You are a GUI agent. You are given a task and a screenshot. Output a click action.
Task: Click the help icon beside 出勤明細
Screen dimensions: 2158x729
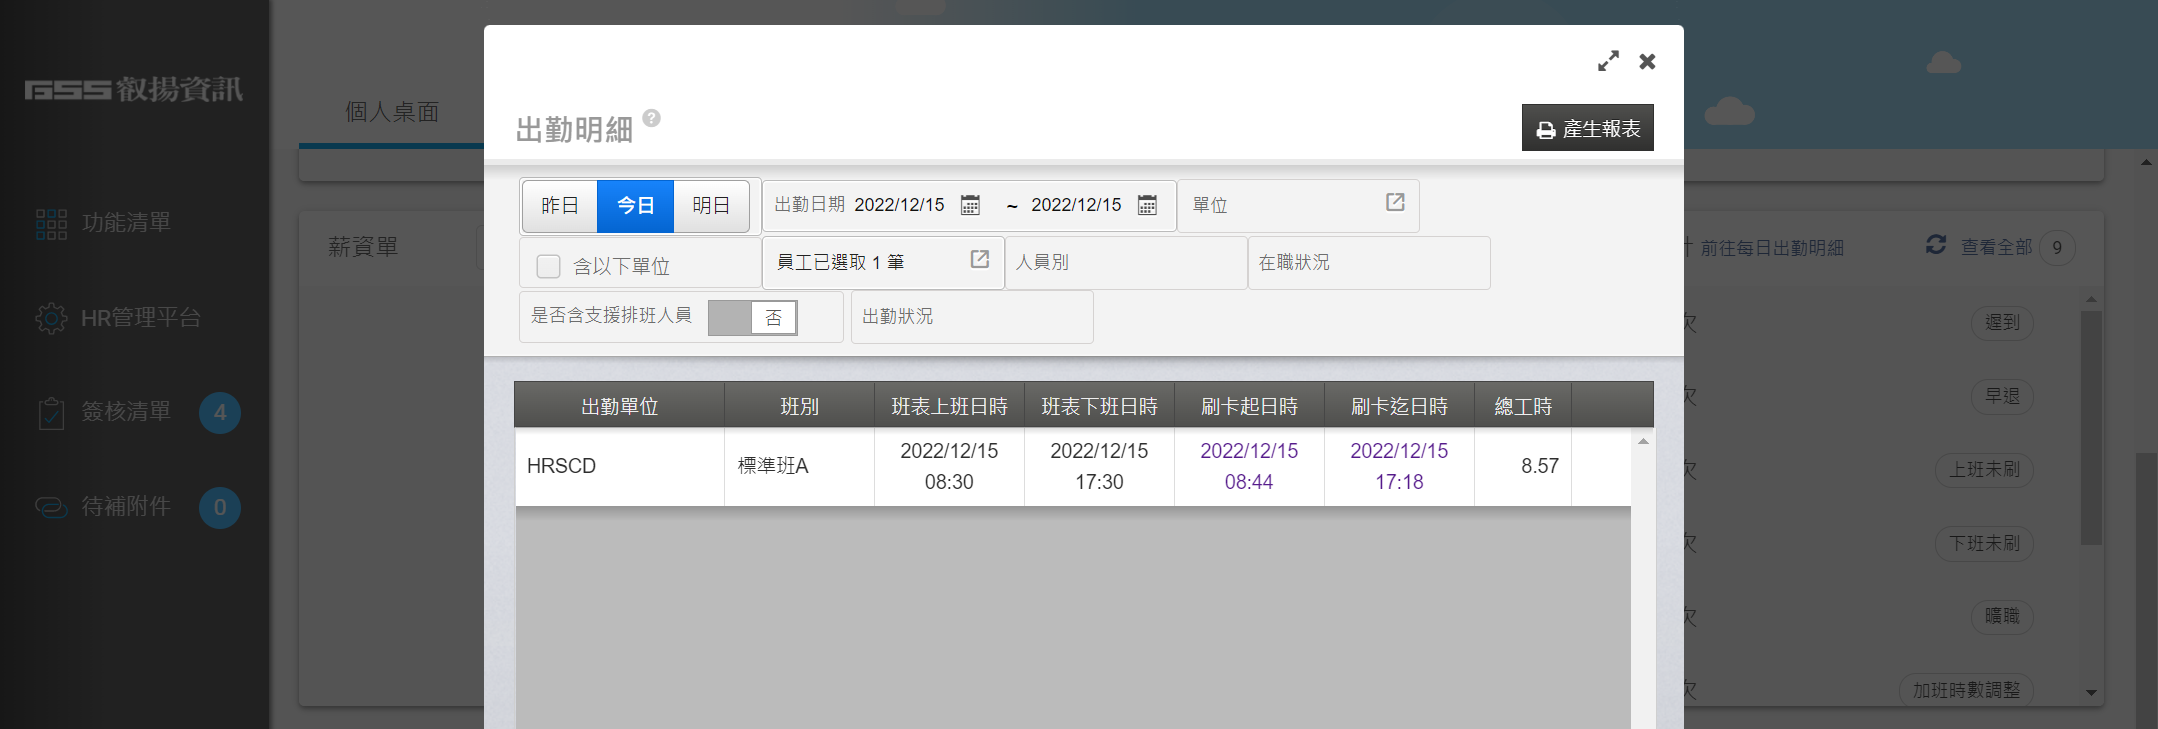coord(651,118)
